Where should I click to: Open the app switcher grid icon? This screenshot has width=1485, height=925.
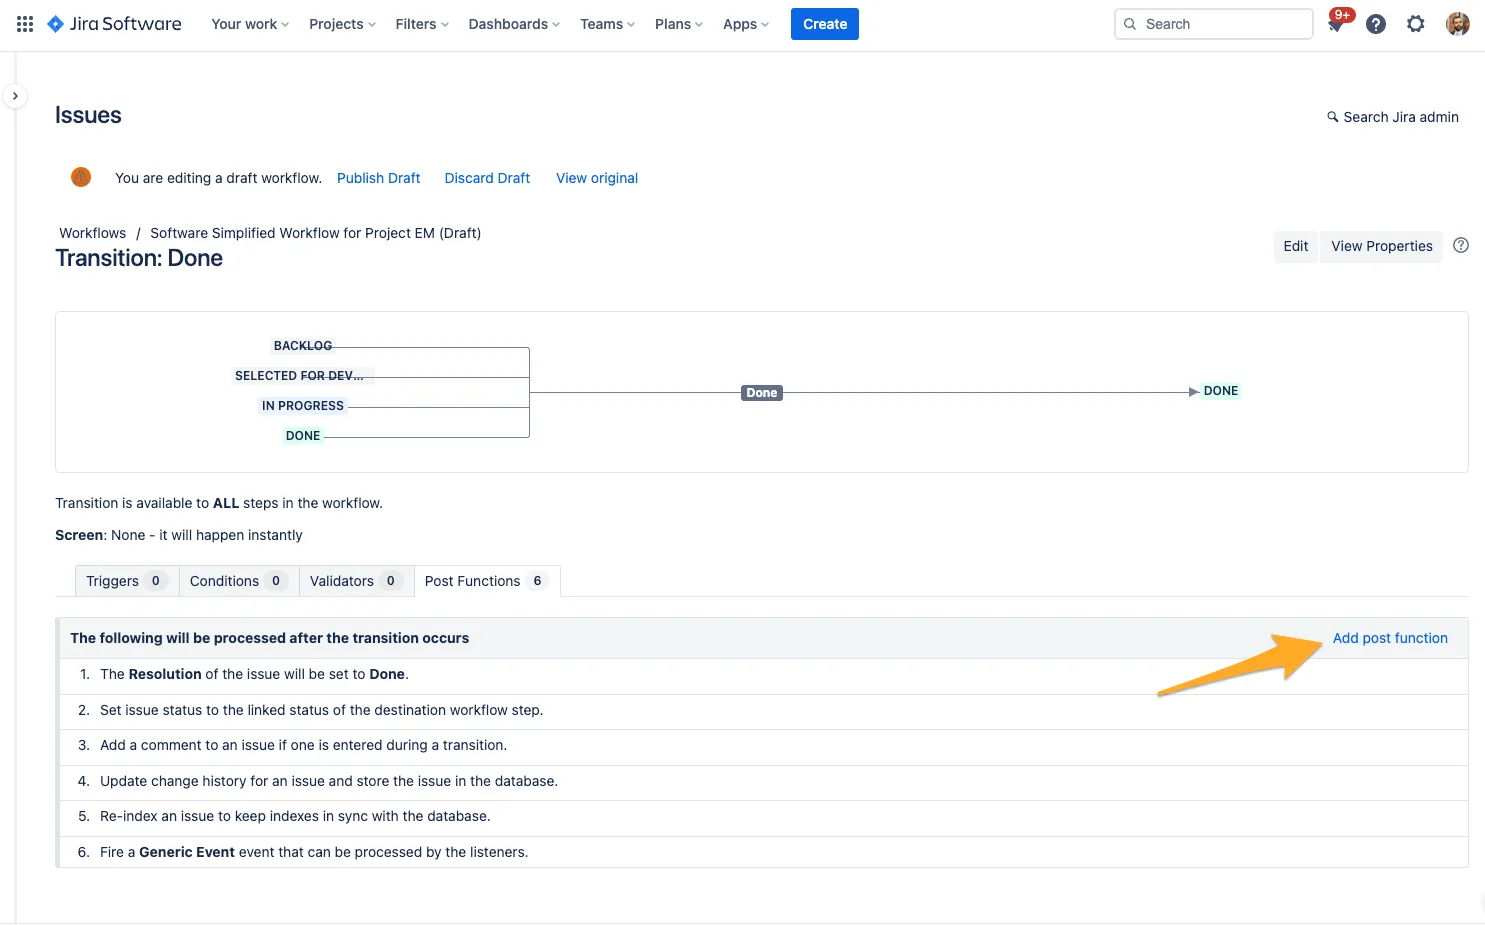(x=25, y=24)
